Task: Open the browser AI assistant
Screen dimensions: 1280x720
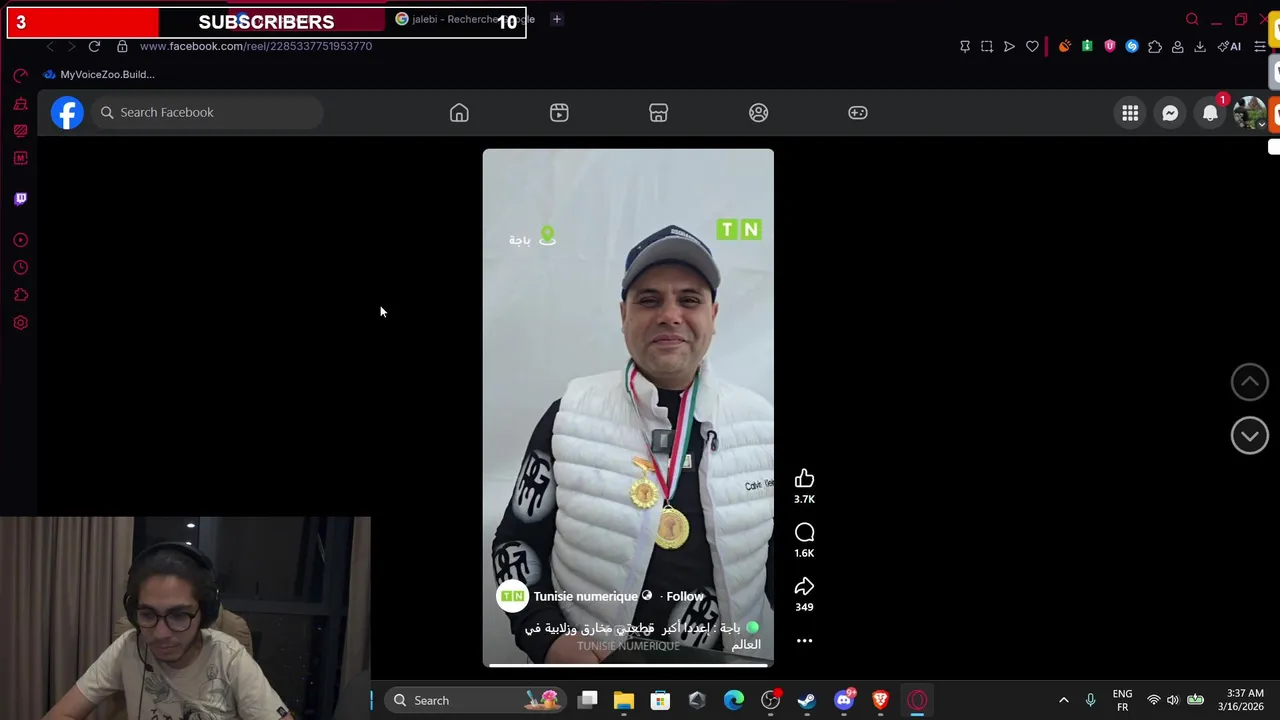Action: click(x=1229, y=46)
